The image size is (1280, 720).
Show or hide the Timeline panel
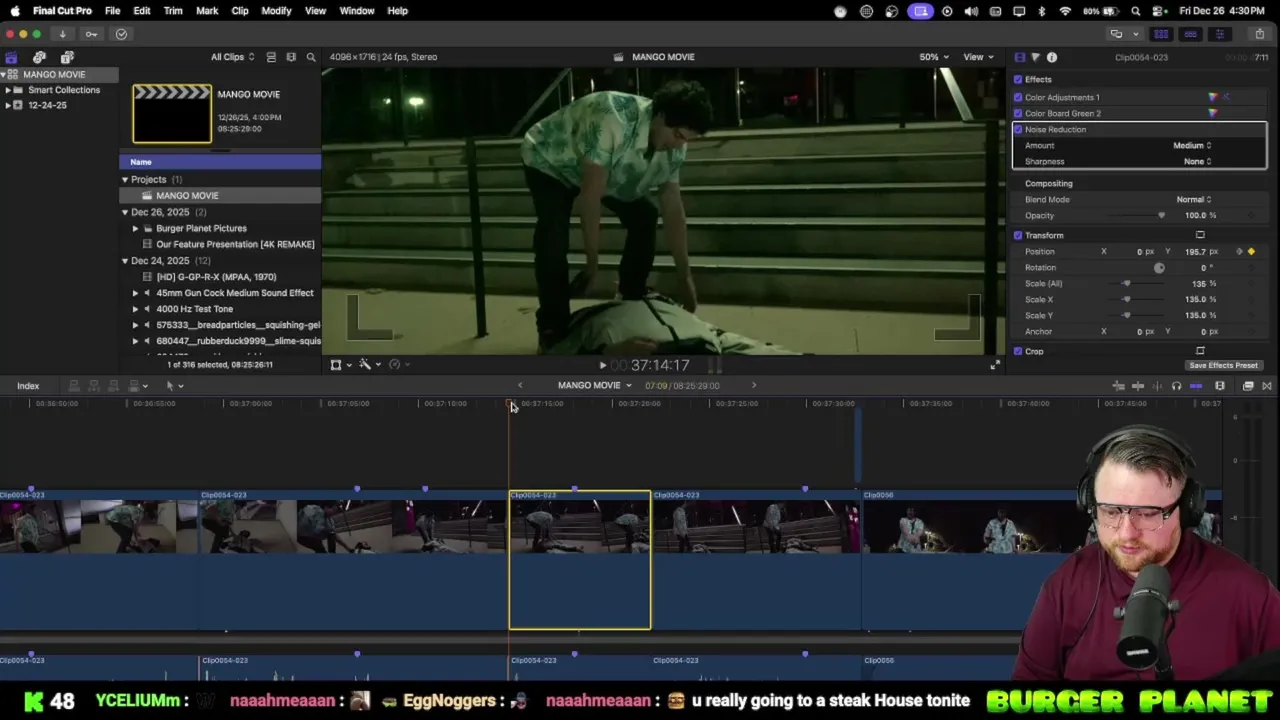(x=1190, y=34)
